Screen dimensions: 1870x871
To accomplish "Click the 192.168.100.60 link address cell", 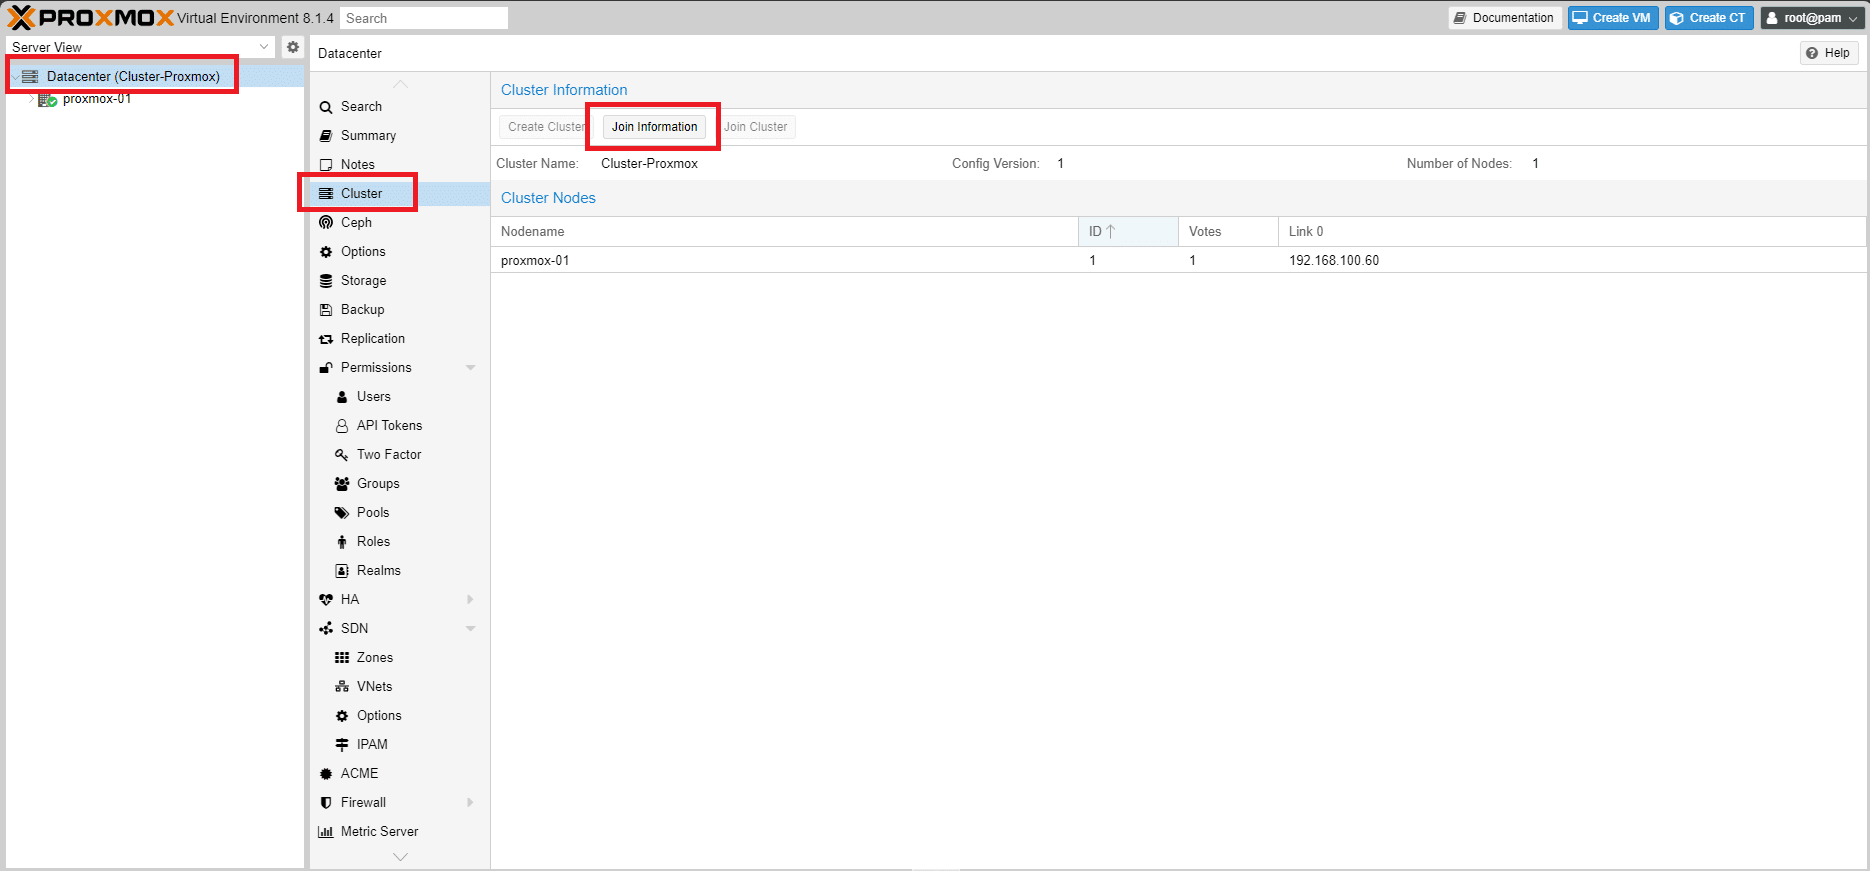I will coord(1334,261).
